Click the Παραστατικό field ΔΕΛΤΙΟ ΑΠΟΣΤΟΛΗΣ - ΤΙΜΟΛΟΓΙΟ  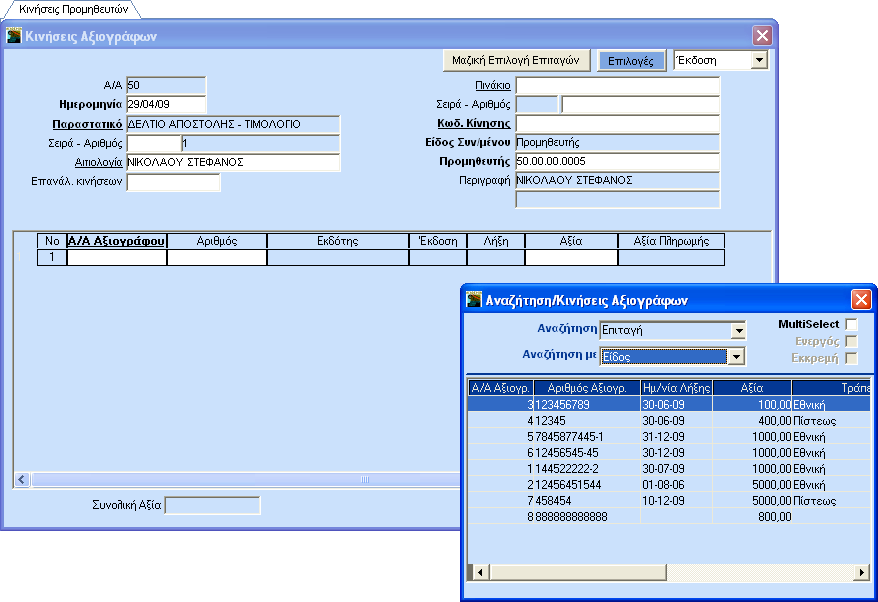pos(233,124)
